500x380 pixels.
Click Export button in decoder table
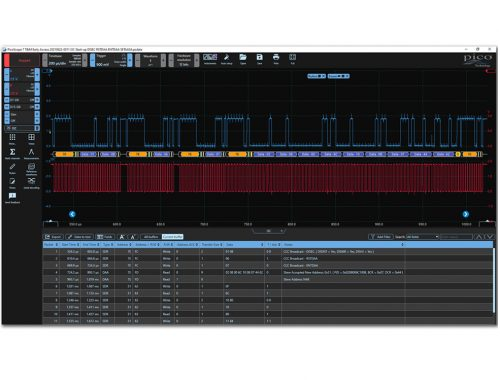pos(53,237)
